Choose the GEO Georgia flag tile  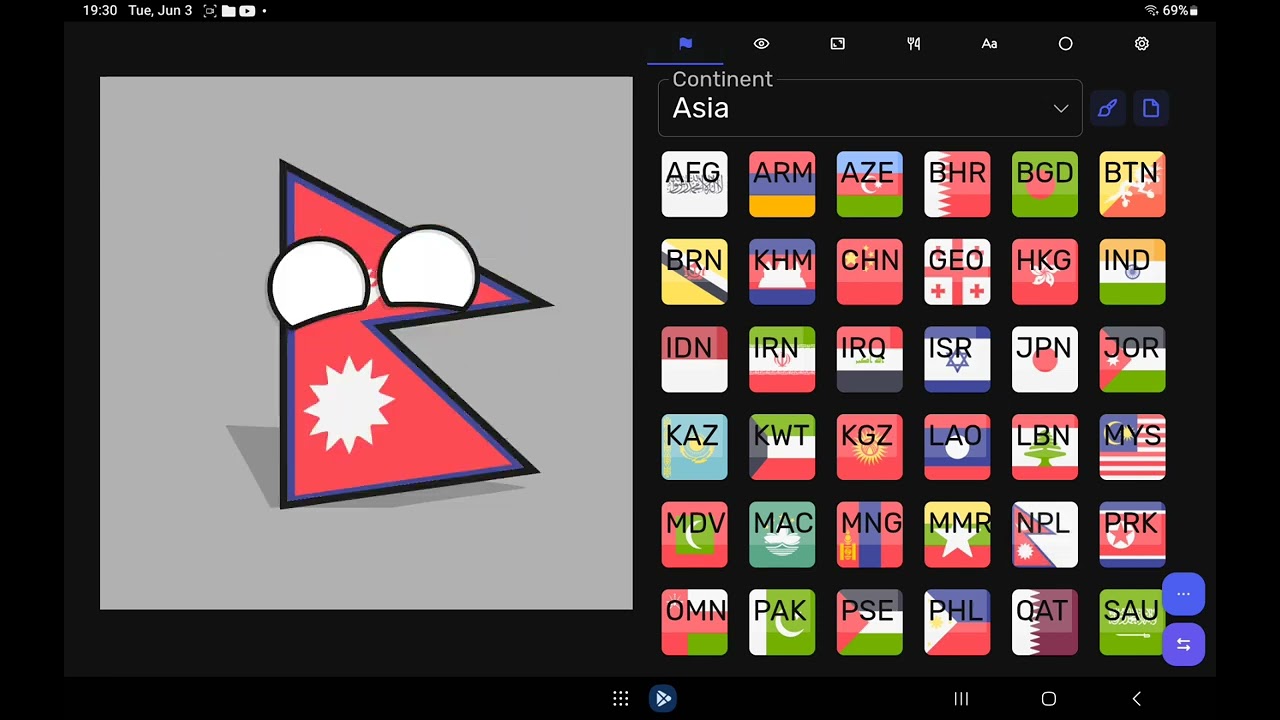pos(957,272)
